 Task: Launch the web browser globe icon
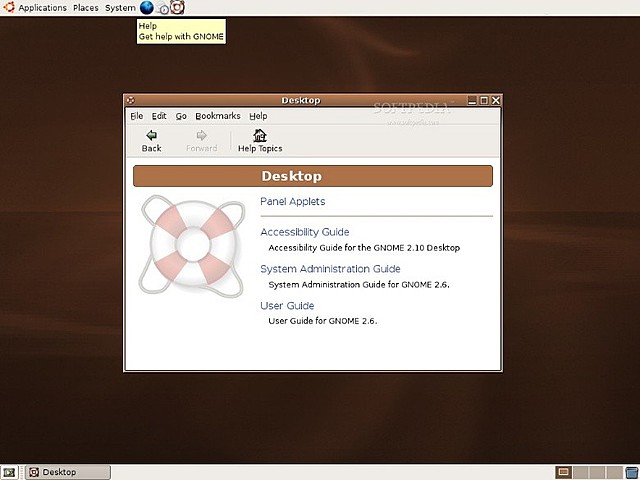(x=147, y=7)
